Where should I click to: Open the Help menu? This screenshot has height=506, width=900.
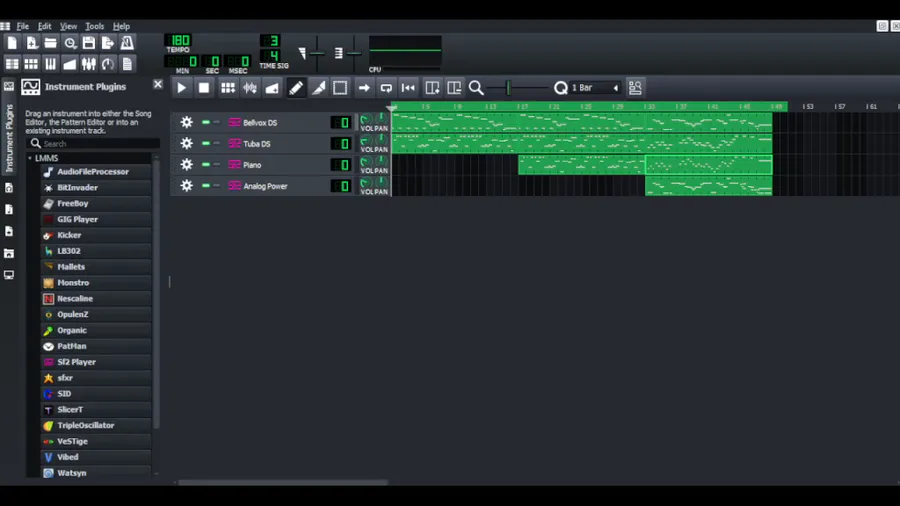121,26
